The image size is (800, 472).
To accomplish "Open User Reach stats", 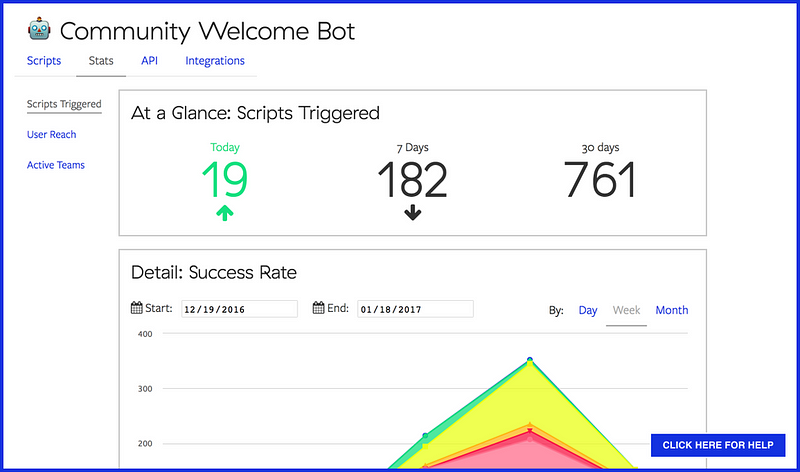I will click(52, 135).
